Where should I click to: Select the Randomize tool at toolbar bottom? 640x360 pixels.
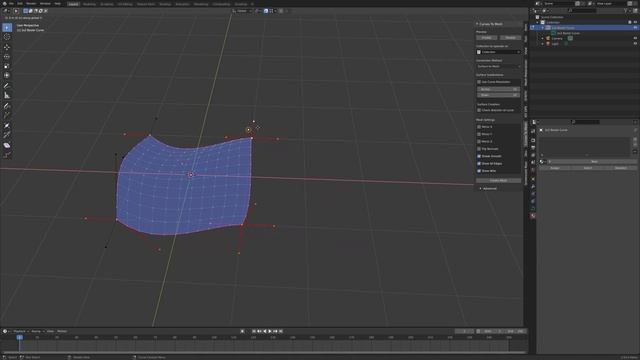click(x=7, y=155)
